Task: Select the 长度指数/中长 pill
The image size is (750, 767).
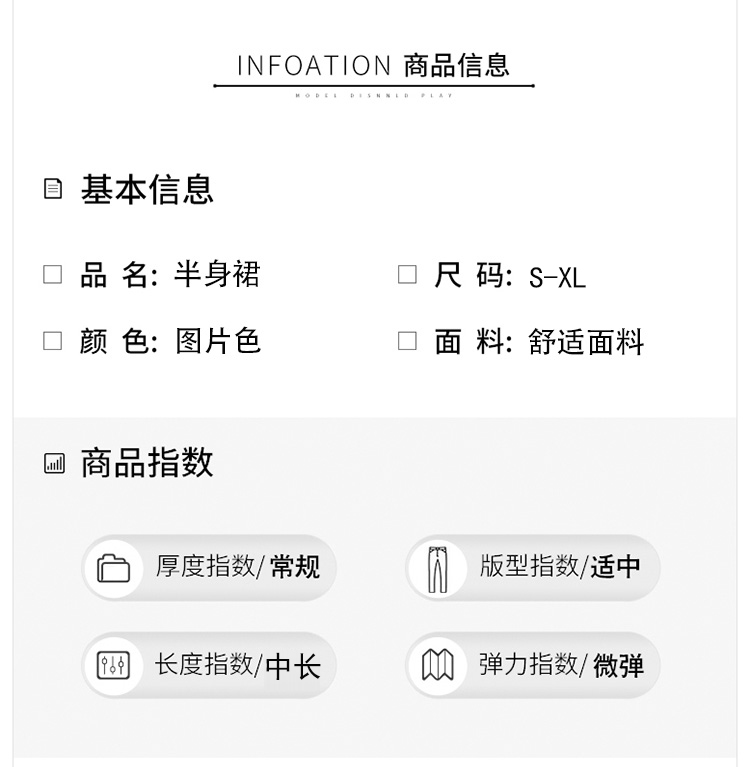Action: [209, 665]
